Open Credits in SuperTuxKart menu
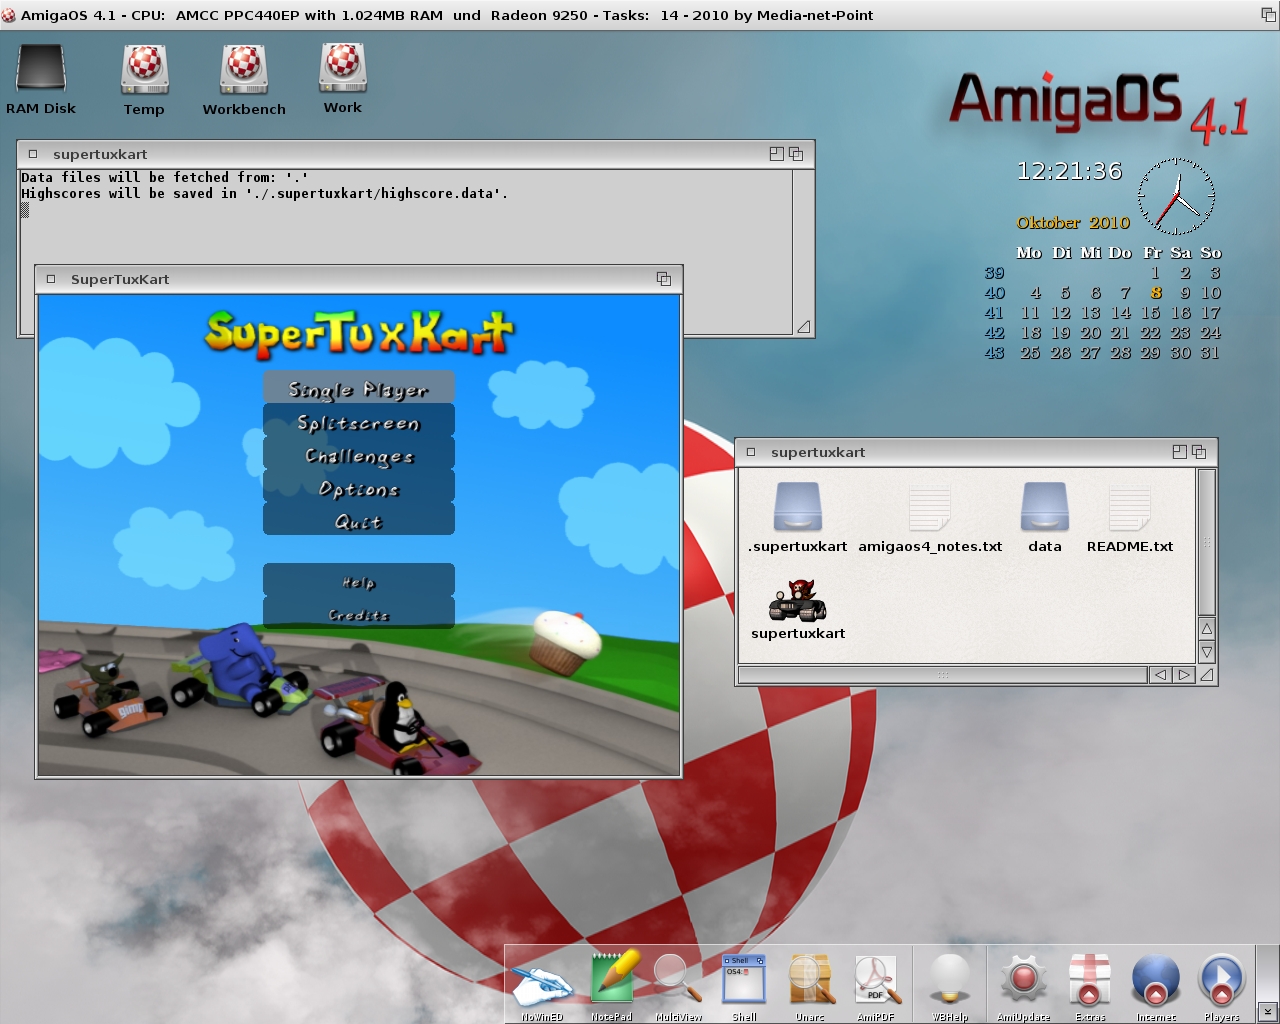The width and height of the screenshot is (1280, 1024). coord(359,614)
